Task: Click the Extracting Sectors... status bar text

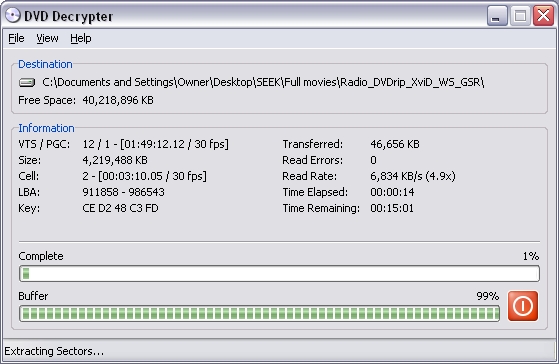Action: tap(54, 351)
